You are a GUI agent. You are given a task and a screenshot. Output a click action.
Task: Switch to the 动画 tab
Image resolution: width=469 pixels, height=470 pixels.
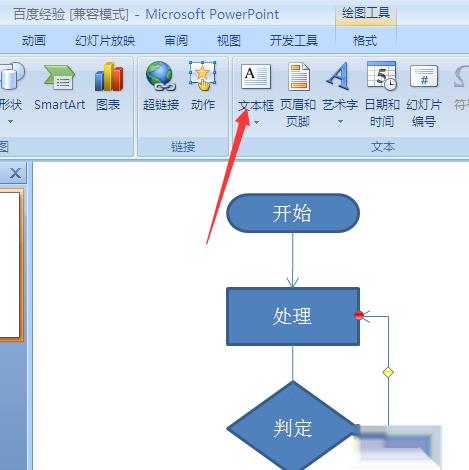click(34, 41)
